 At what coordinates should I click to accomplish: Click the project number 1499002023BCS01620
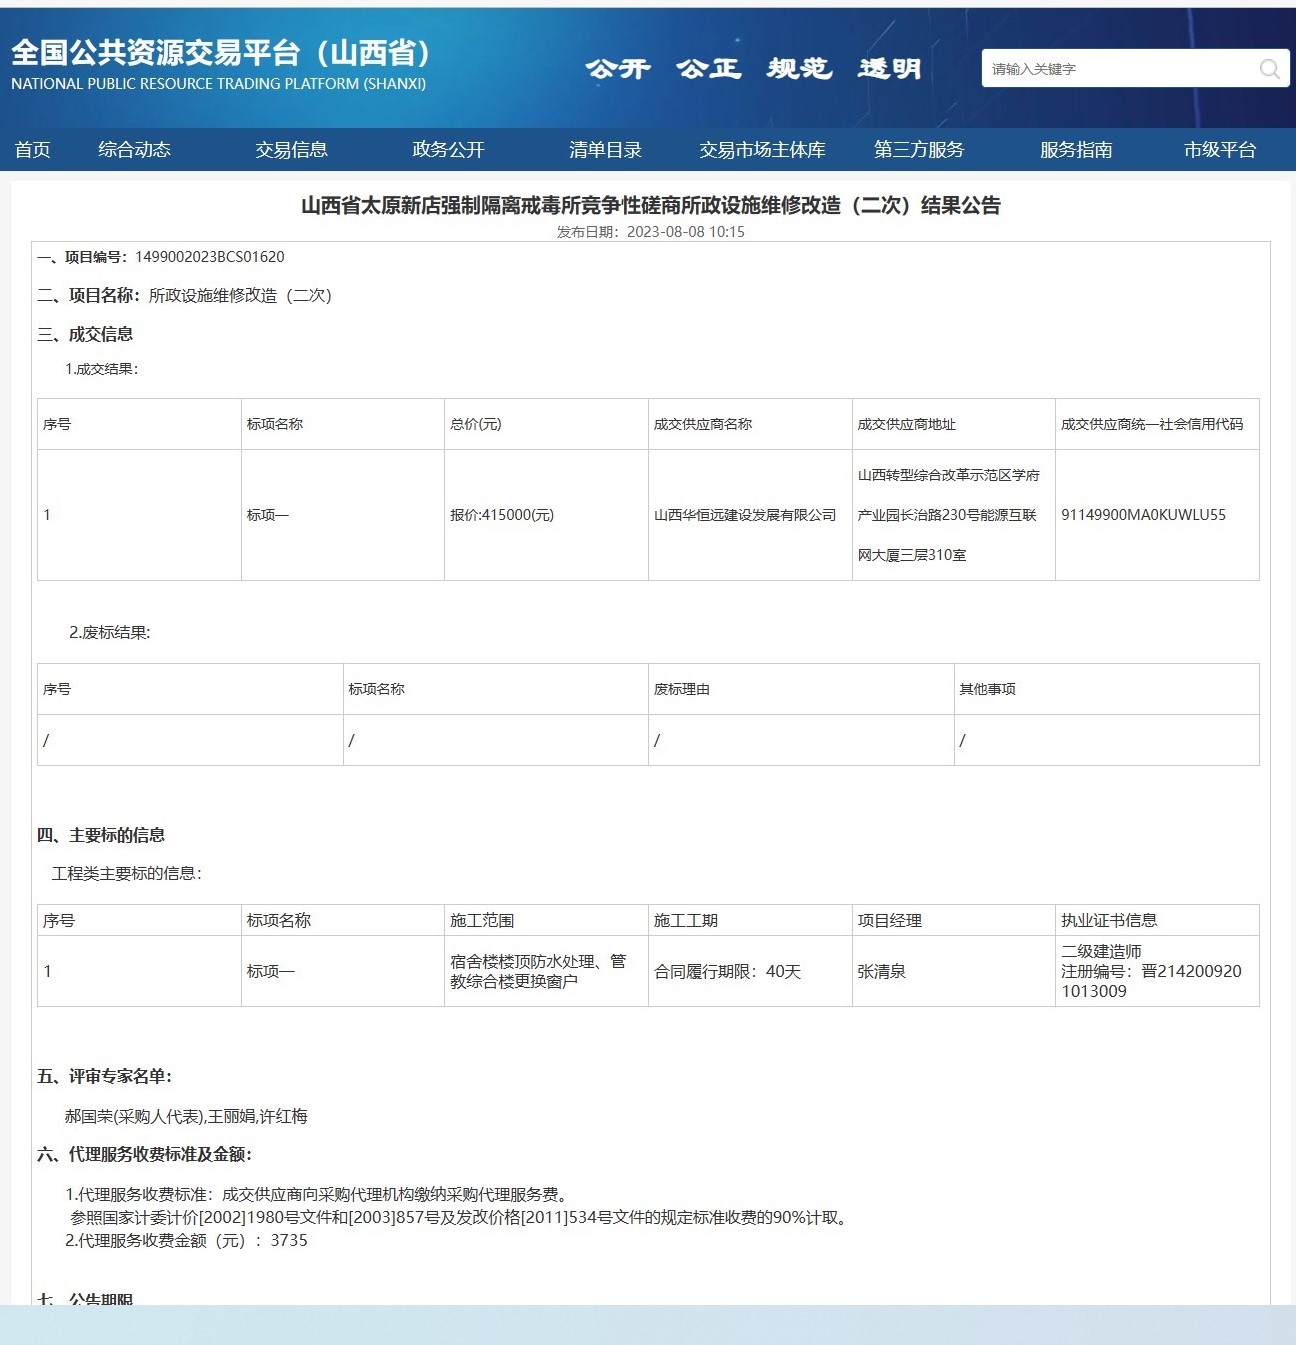tap(209, 257)
